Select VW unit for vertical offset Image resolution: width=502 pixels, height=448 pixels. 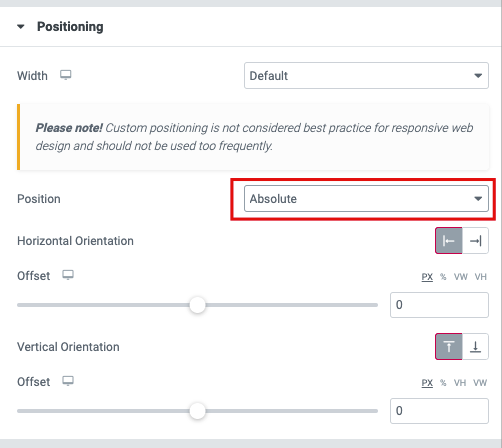[x=480, y=383]
